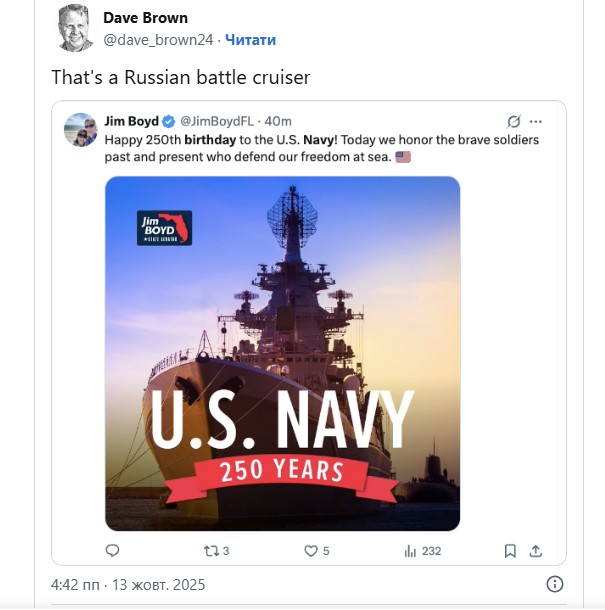
Task: Click the info icon beside the timestamp
Action: click(x=555, y=585)
